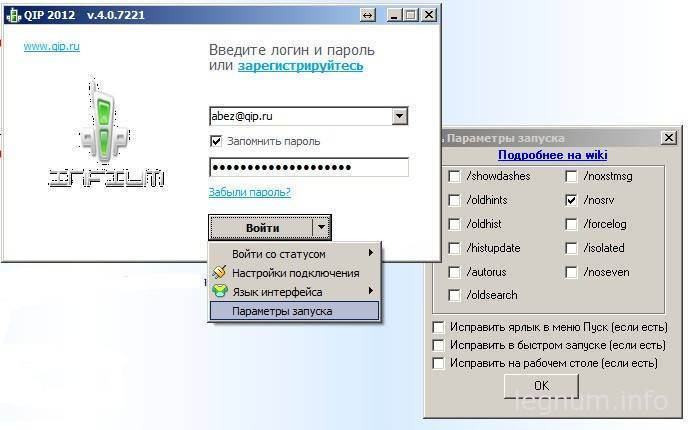The height and width of the screenshot is (430, 690).
Task: Click the interface language icon
Action: [x=219, y=291]
